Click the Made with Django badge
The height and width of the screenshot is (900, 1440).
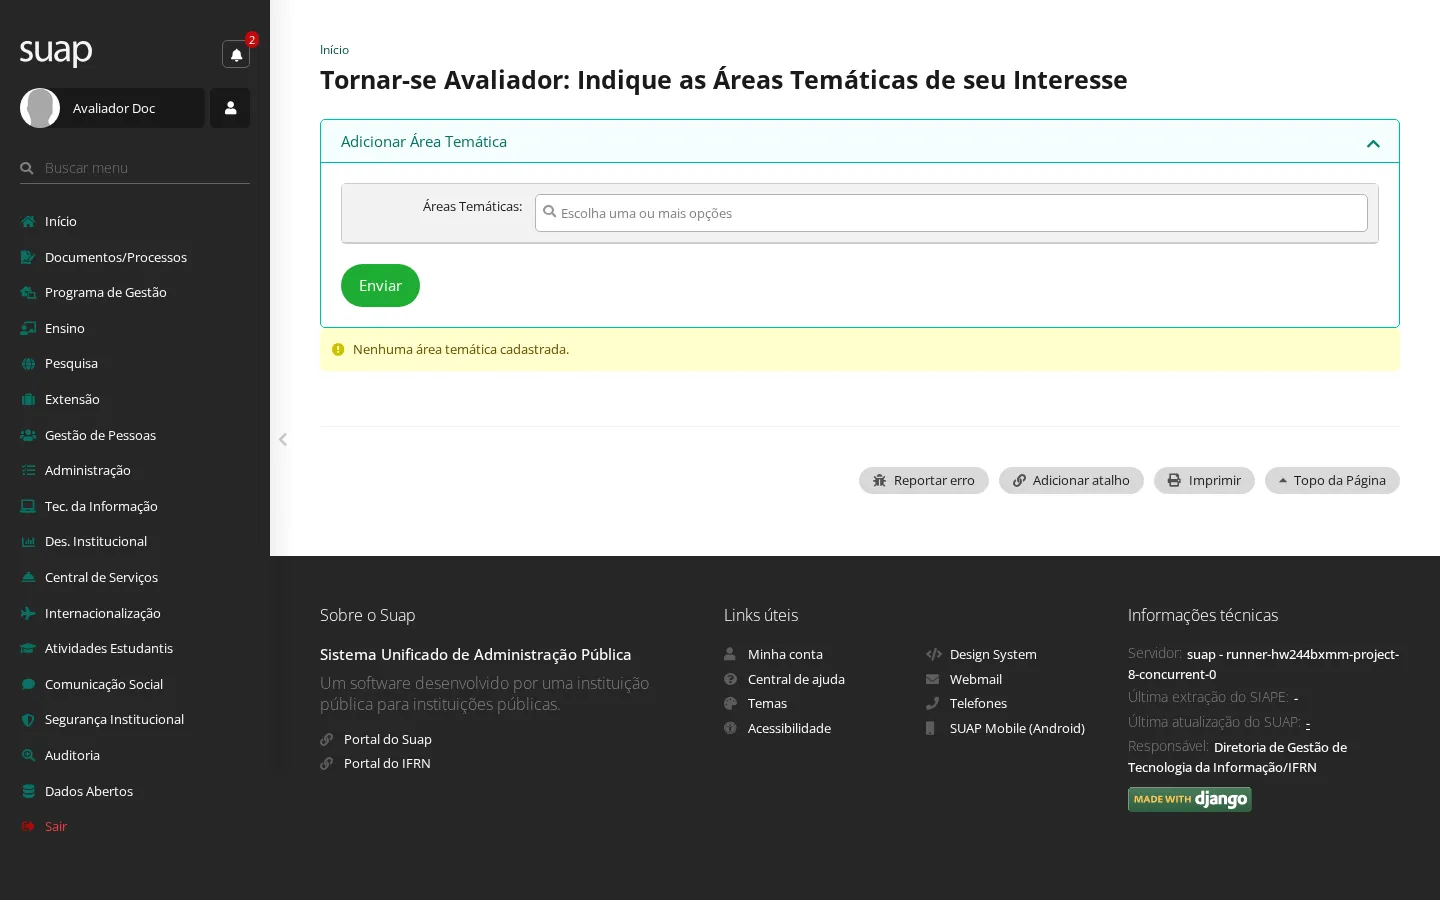(1190, 799)
